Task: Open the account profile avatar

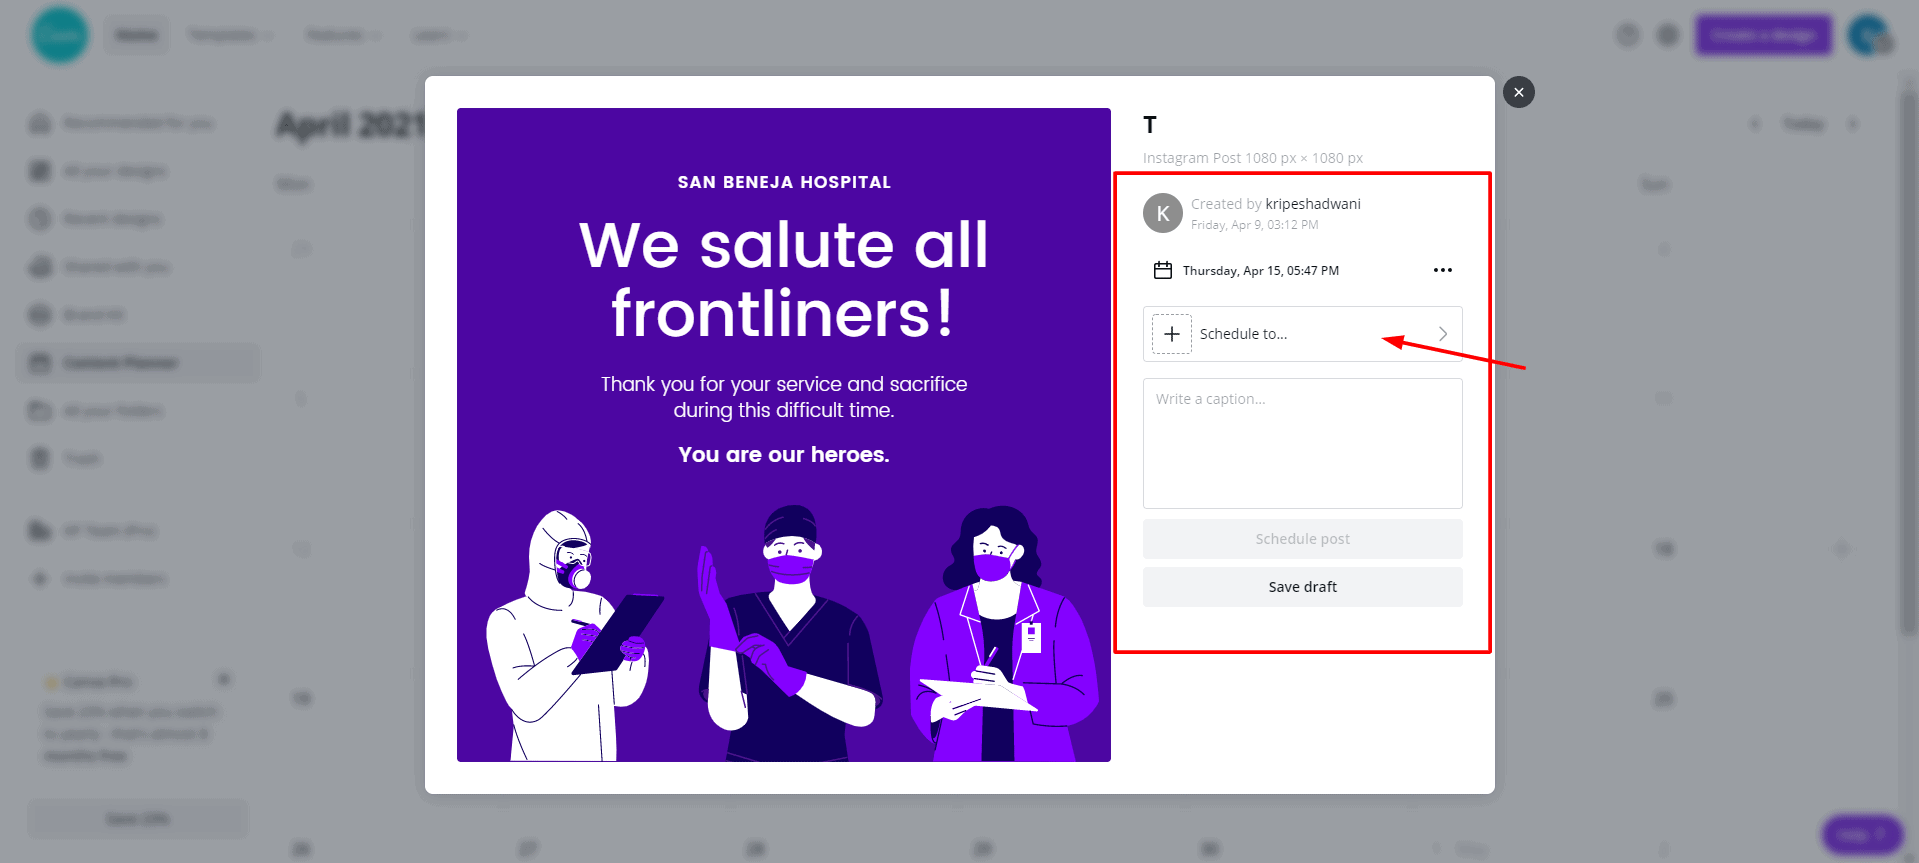Action: pyautogui.click(x=1868, y=35)
